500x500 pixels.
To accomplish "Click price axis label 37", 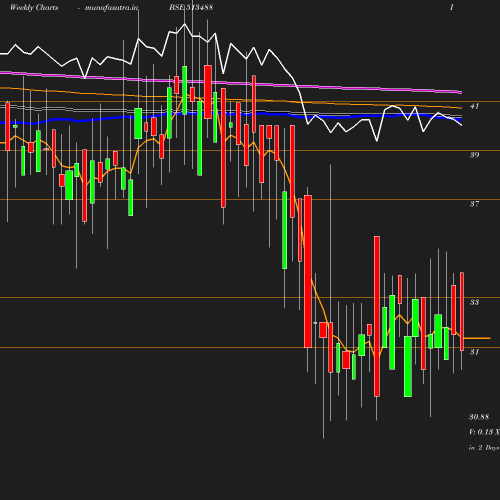I will point(474,204).
